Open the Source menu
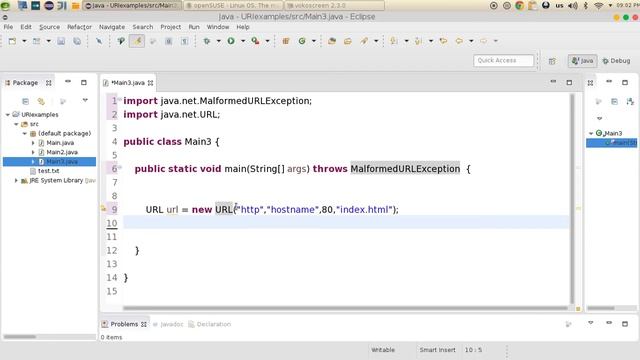The height and width of the screenshot is (360, 640). 49,27
